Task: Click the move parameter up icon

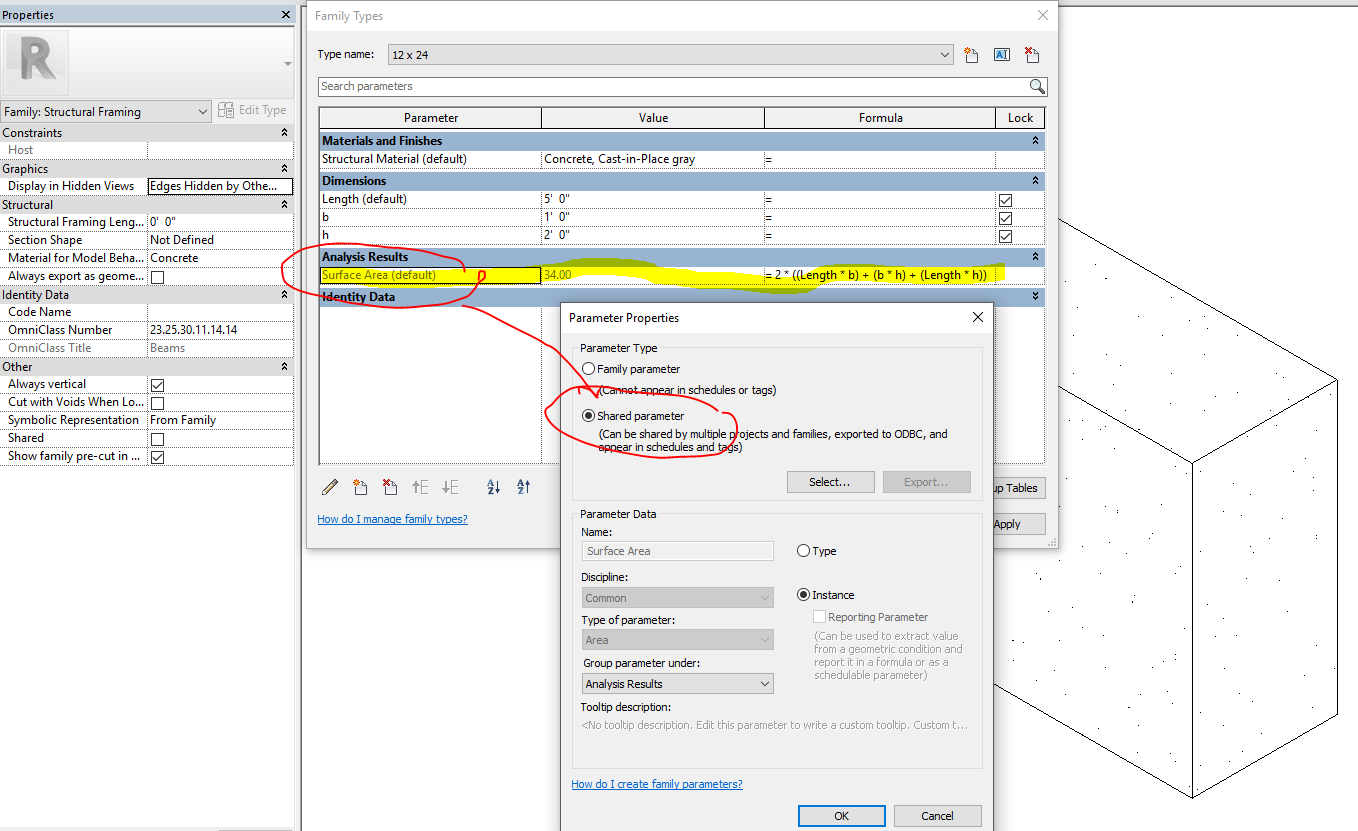Action: coord(420,487)
